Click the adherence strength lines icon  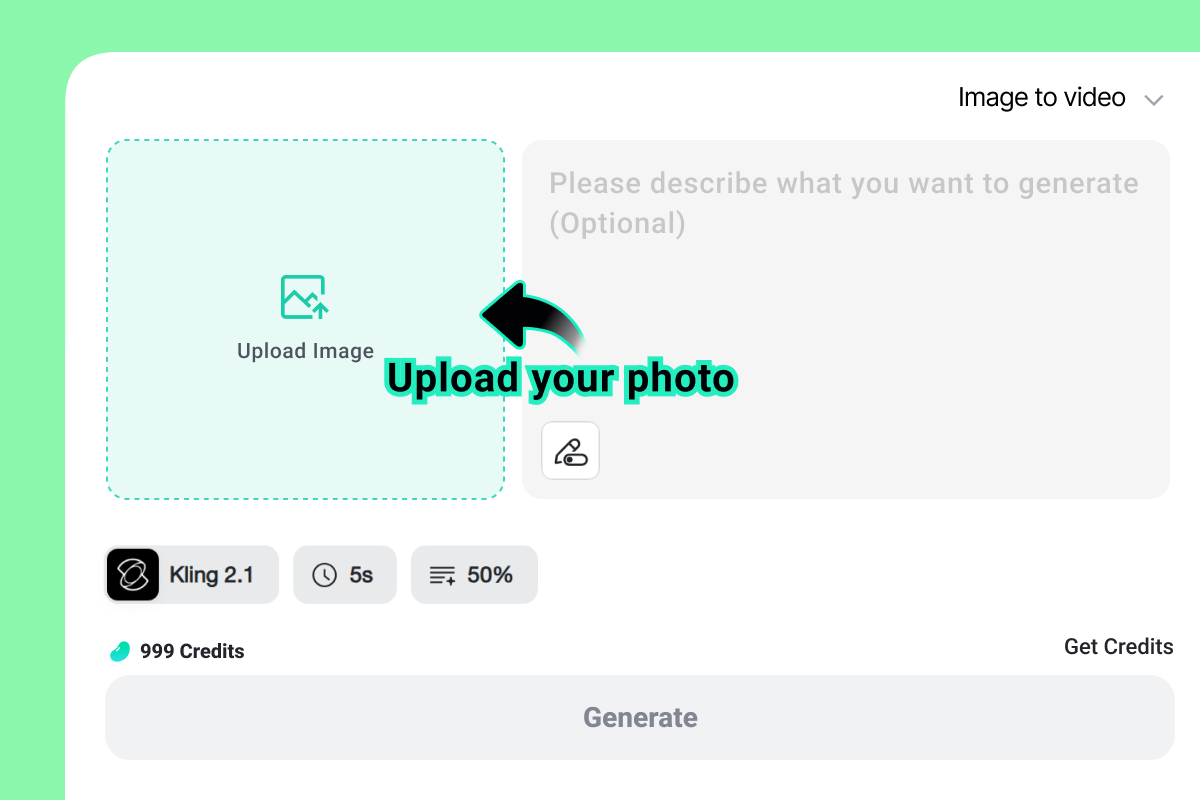click(440, 574)
